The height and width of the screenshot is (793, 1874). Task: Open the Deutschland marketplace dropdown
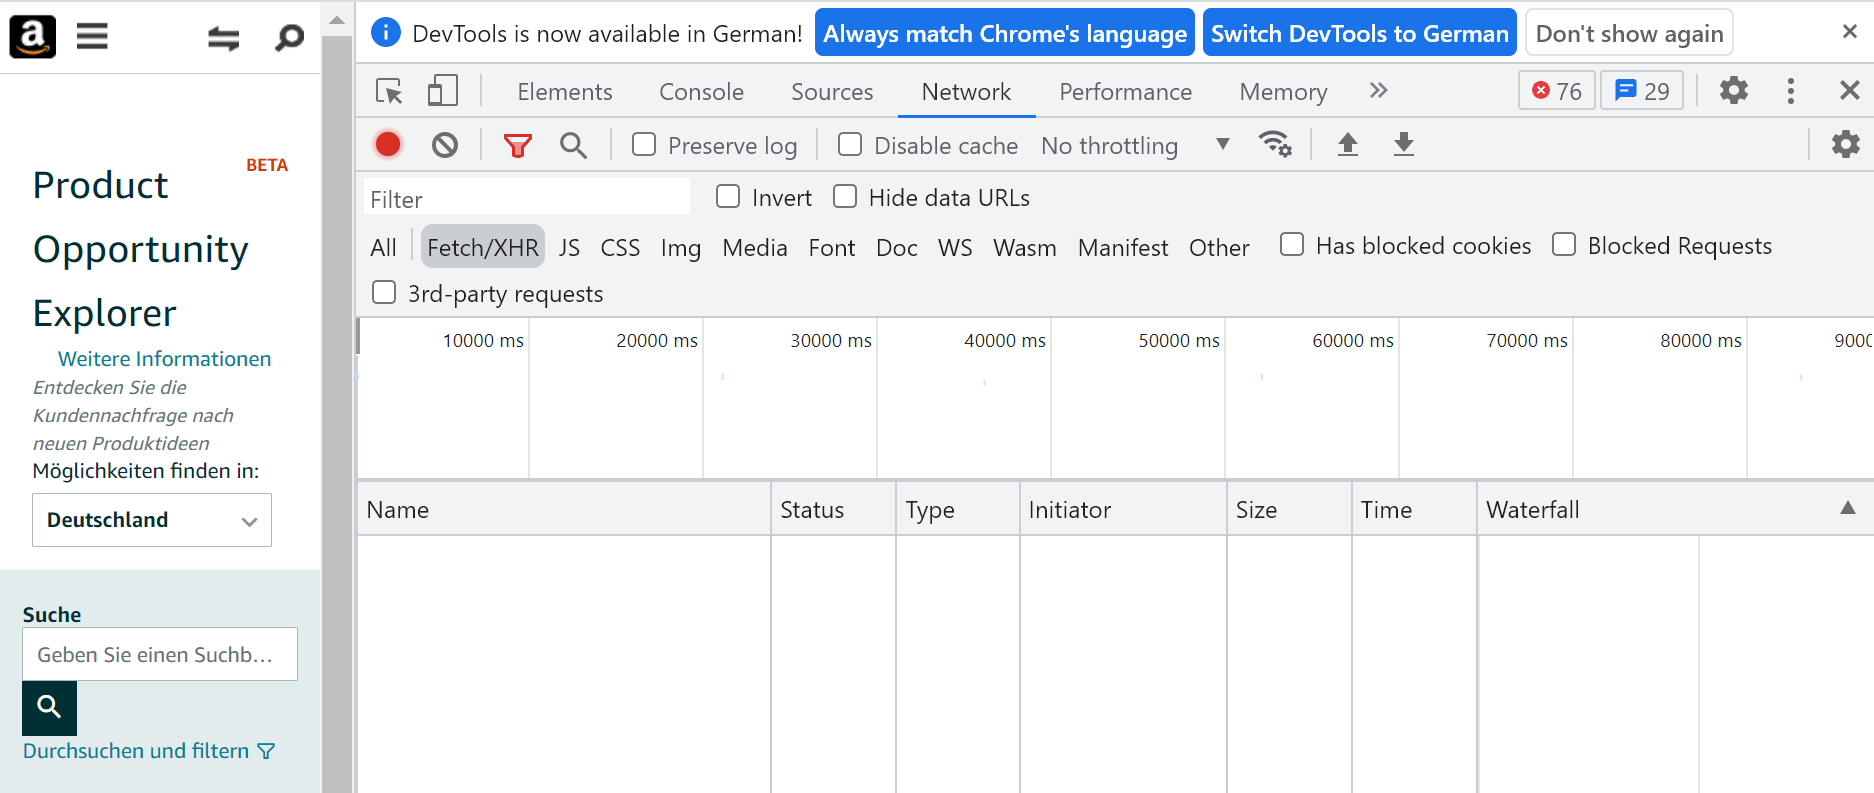(152, 520)
